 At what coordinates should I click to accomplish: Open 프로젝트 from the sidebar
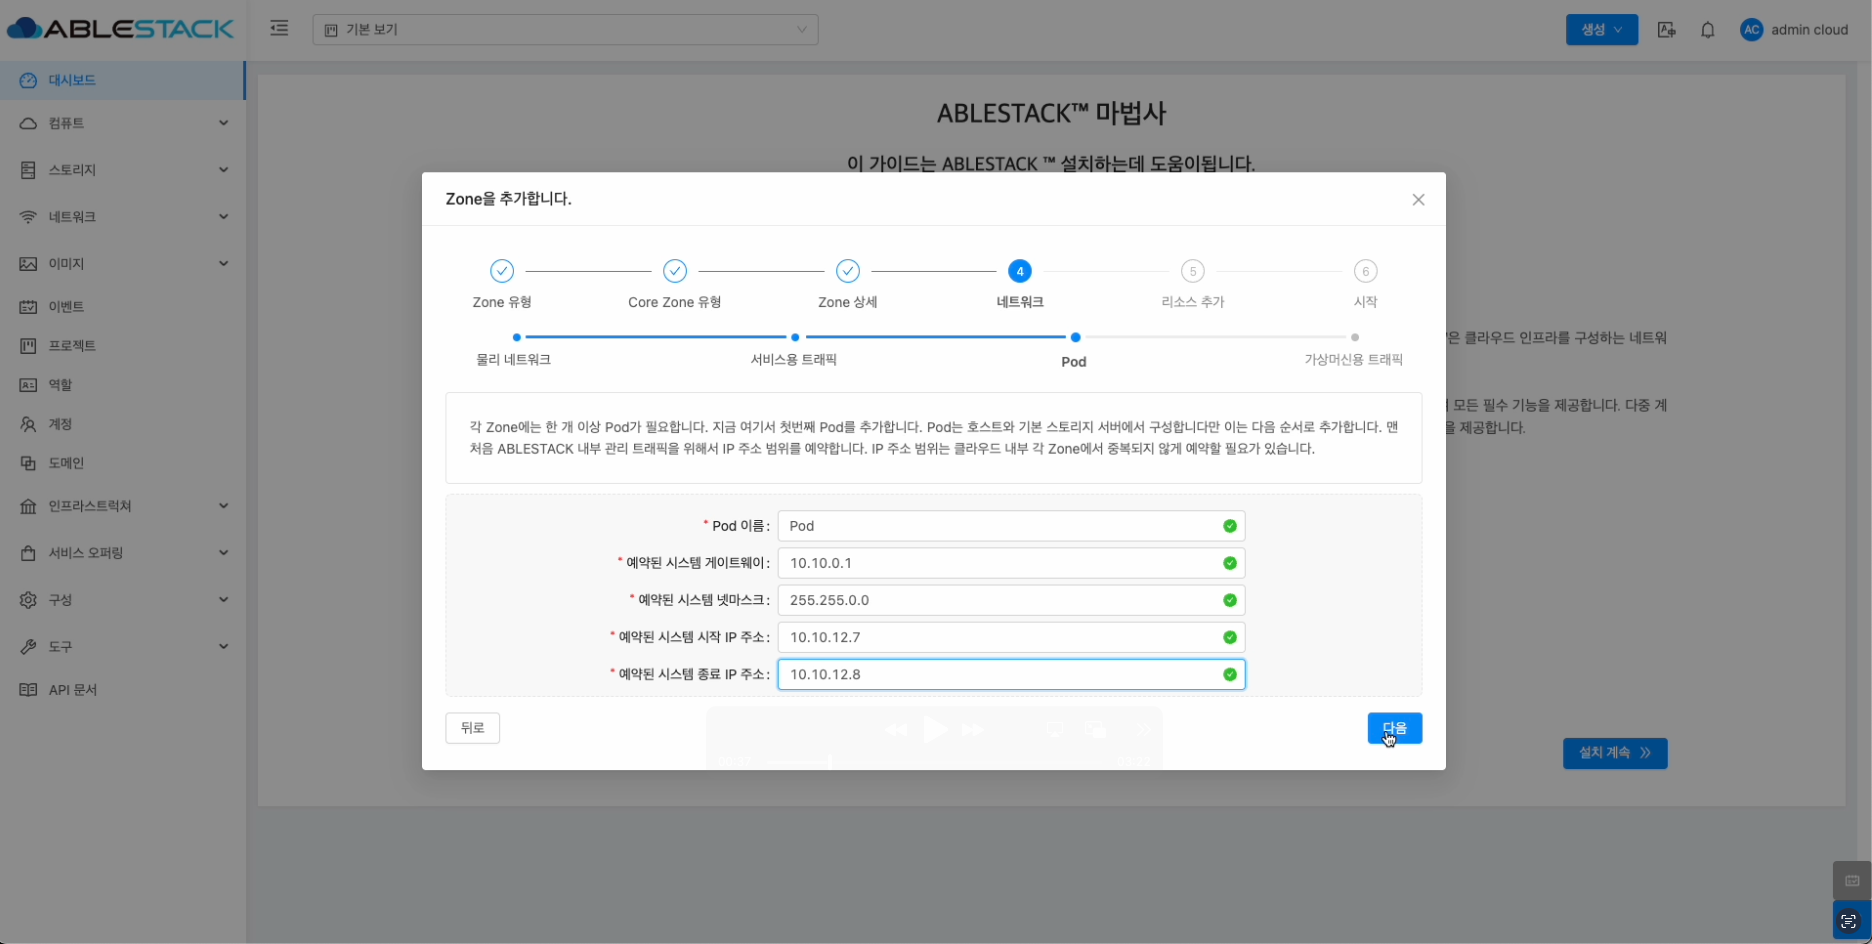click(x=72, y=346)
